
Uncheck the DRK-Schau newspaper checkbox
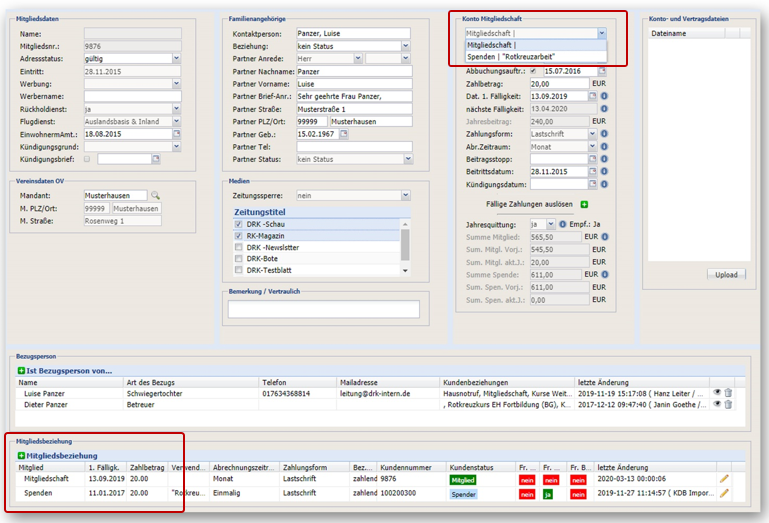point(238,224)
